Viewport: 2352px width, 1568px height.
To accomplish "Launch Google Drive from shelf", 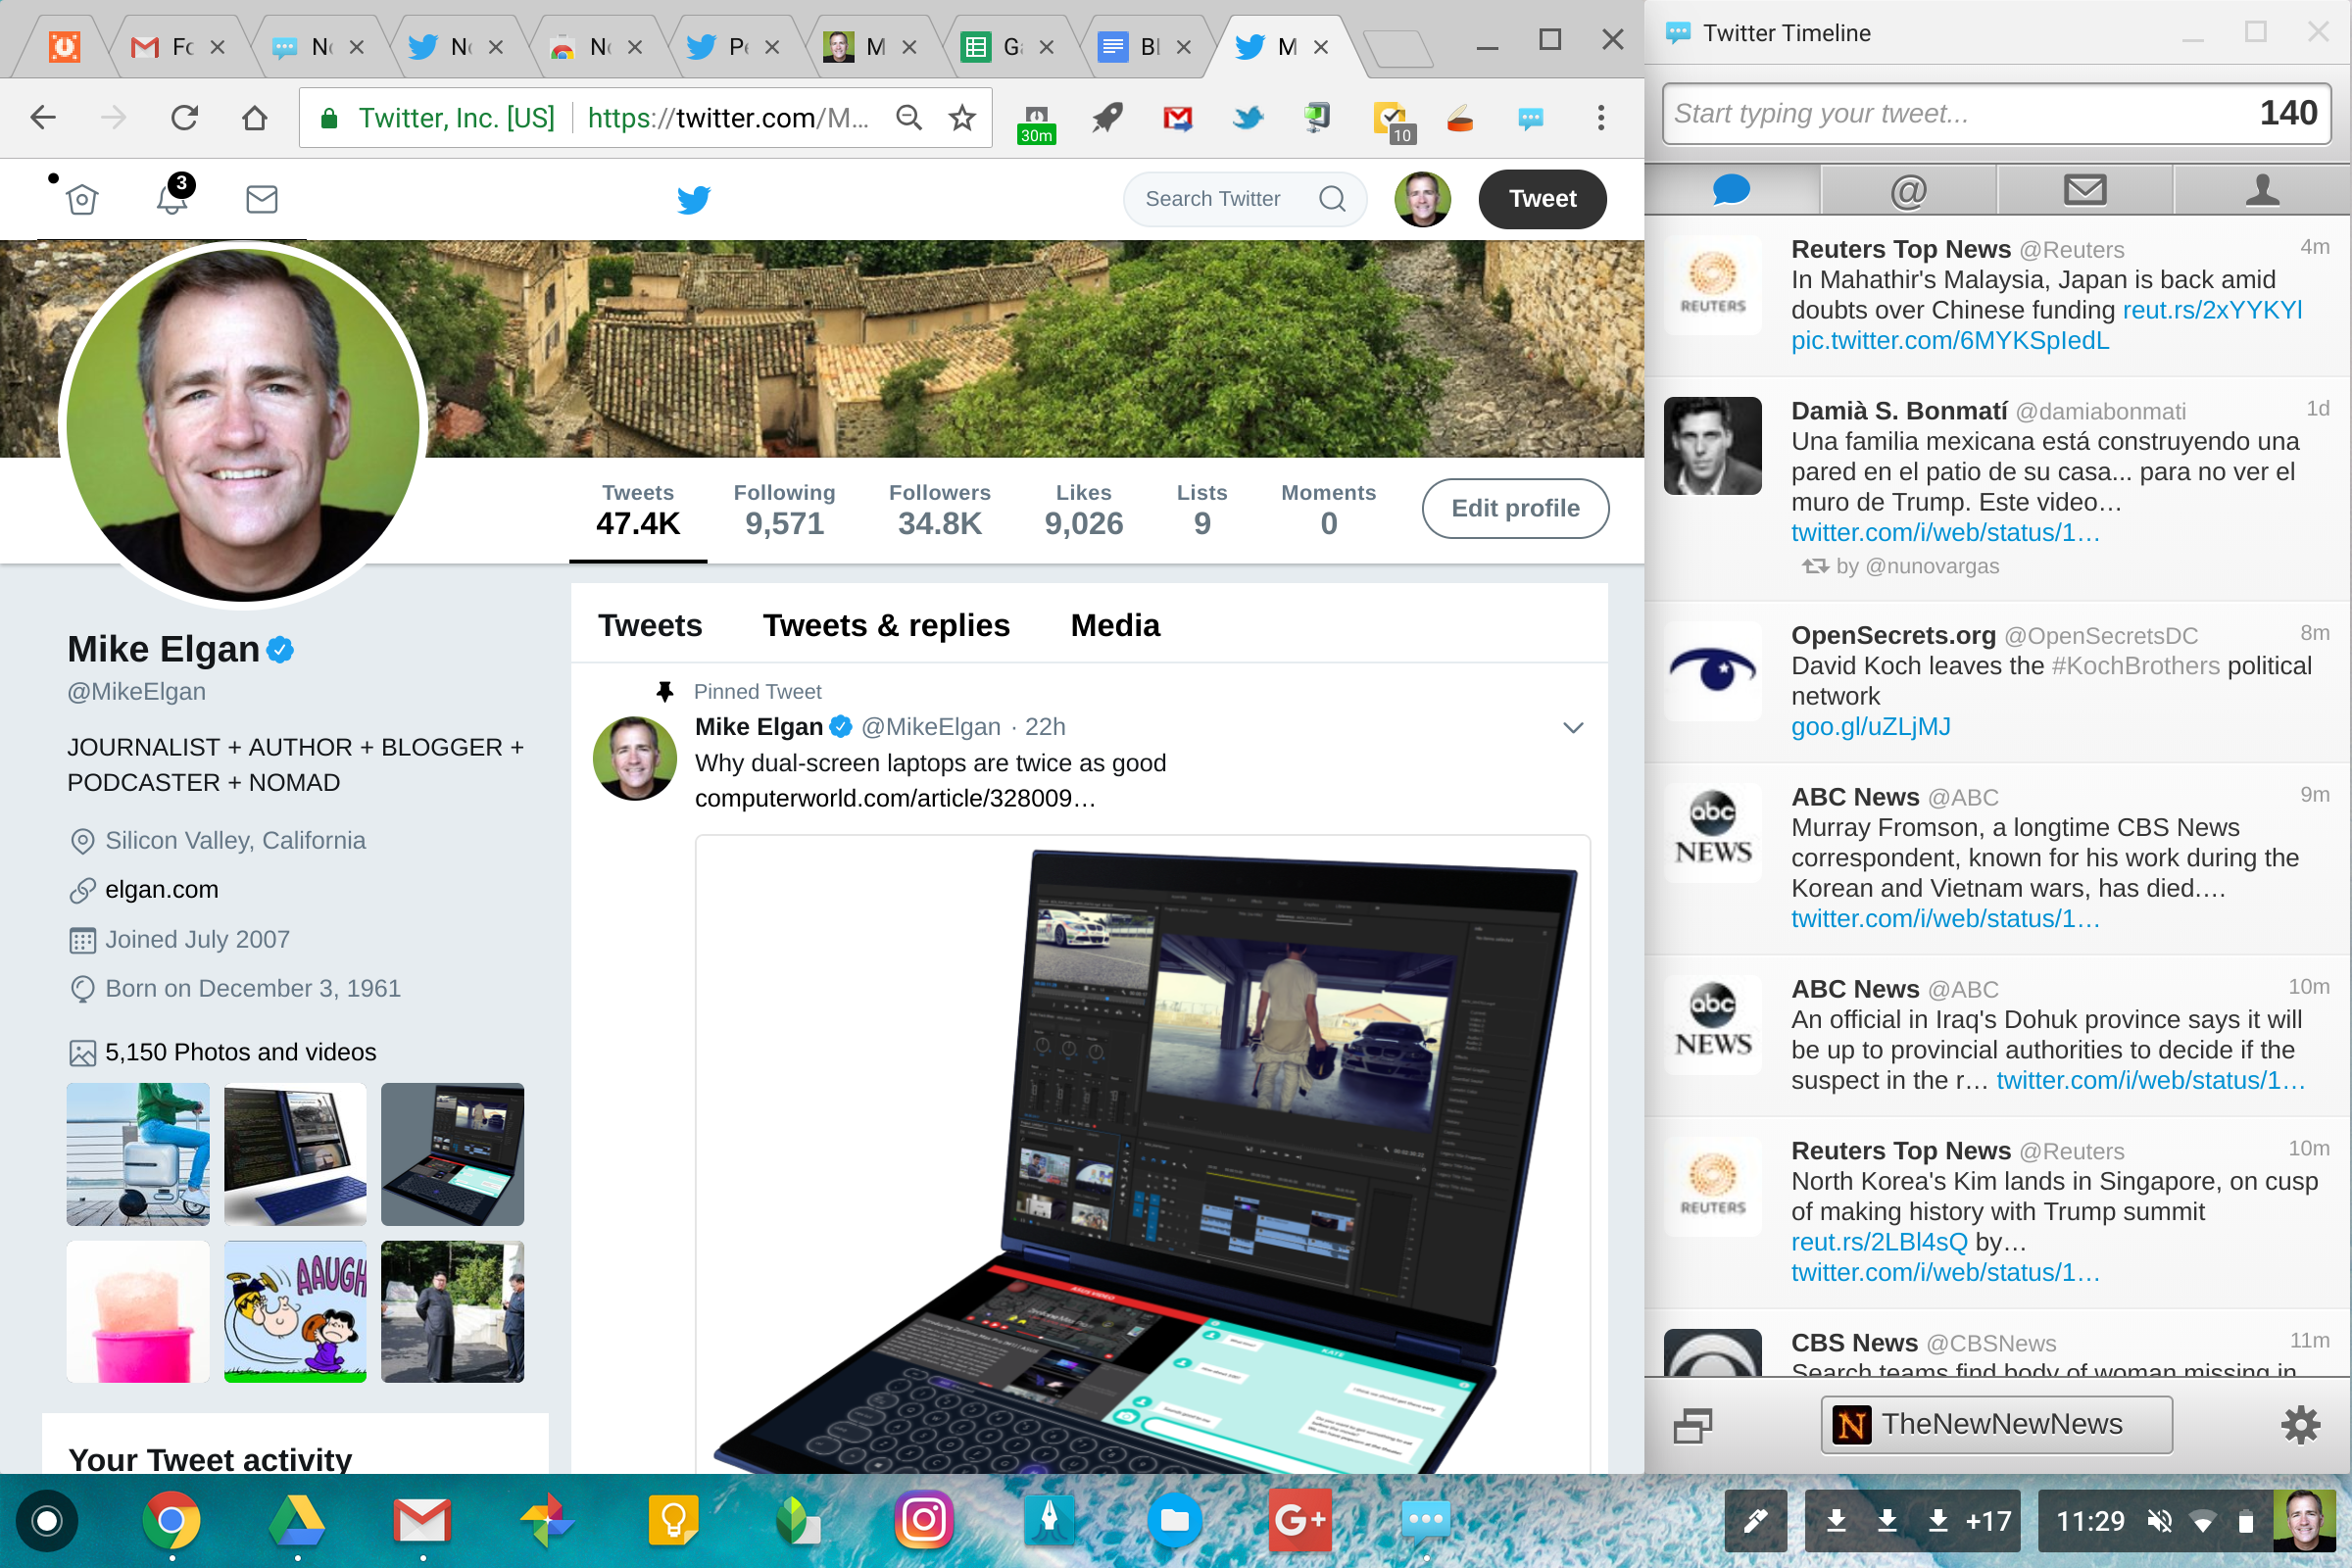I will [297, 1521].
